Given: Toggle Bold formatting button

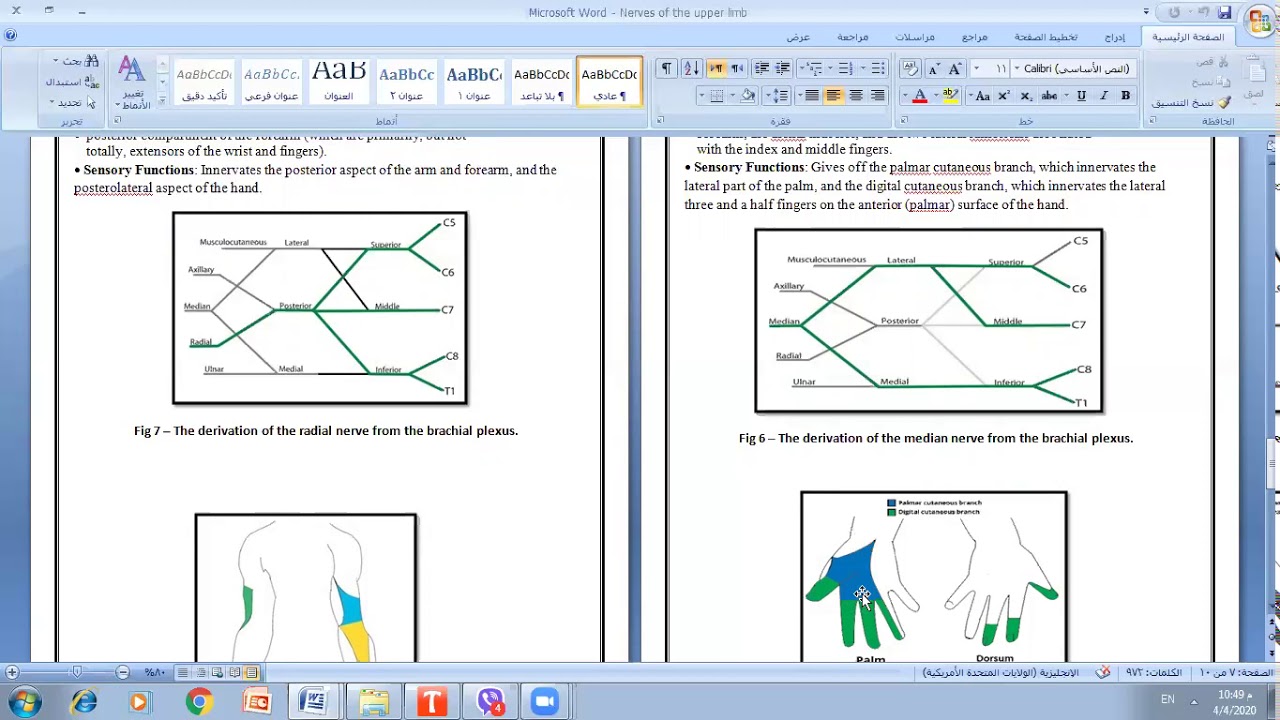Looking at the screenshot, I should (x=1125, y=96).
